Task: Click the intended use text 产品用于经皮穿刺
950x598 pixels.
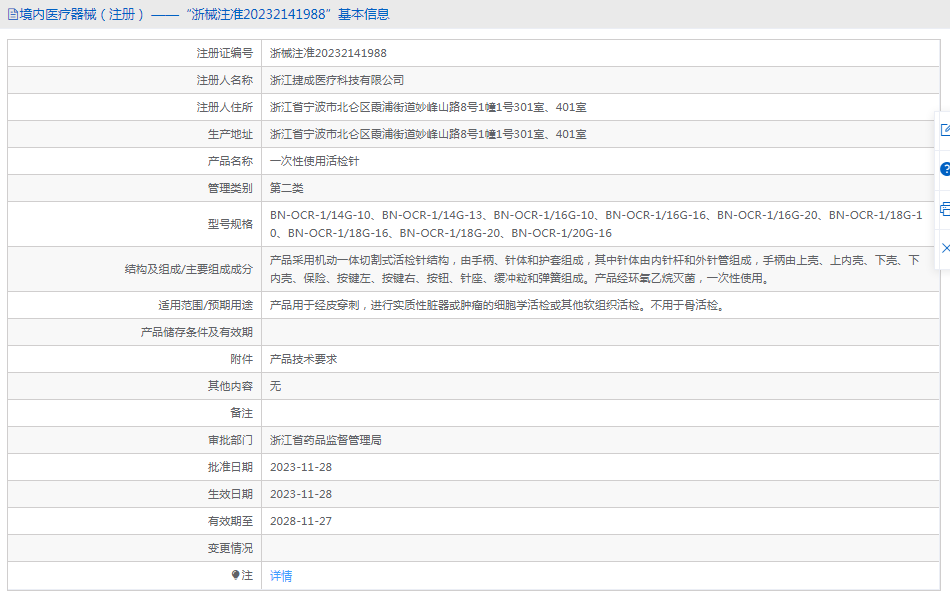Action: (497, 305)
